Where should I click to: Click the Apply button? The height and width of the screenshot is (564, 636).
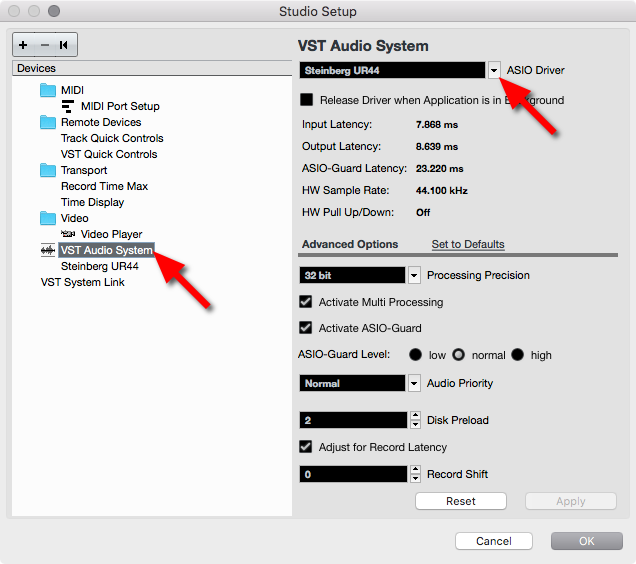[571, 501]
